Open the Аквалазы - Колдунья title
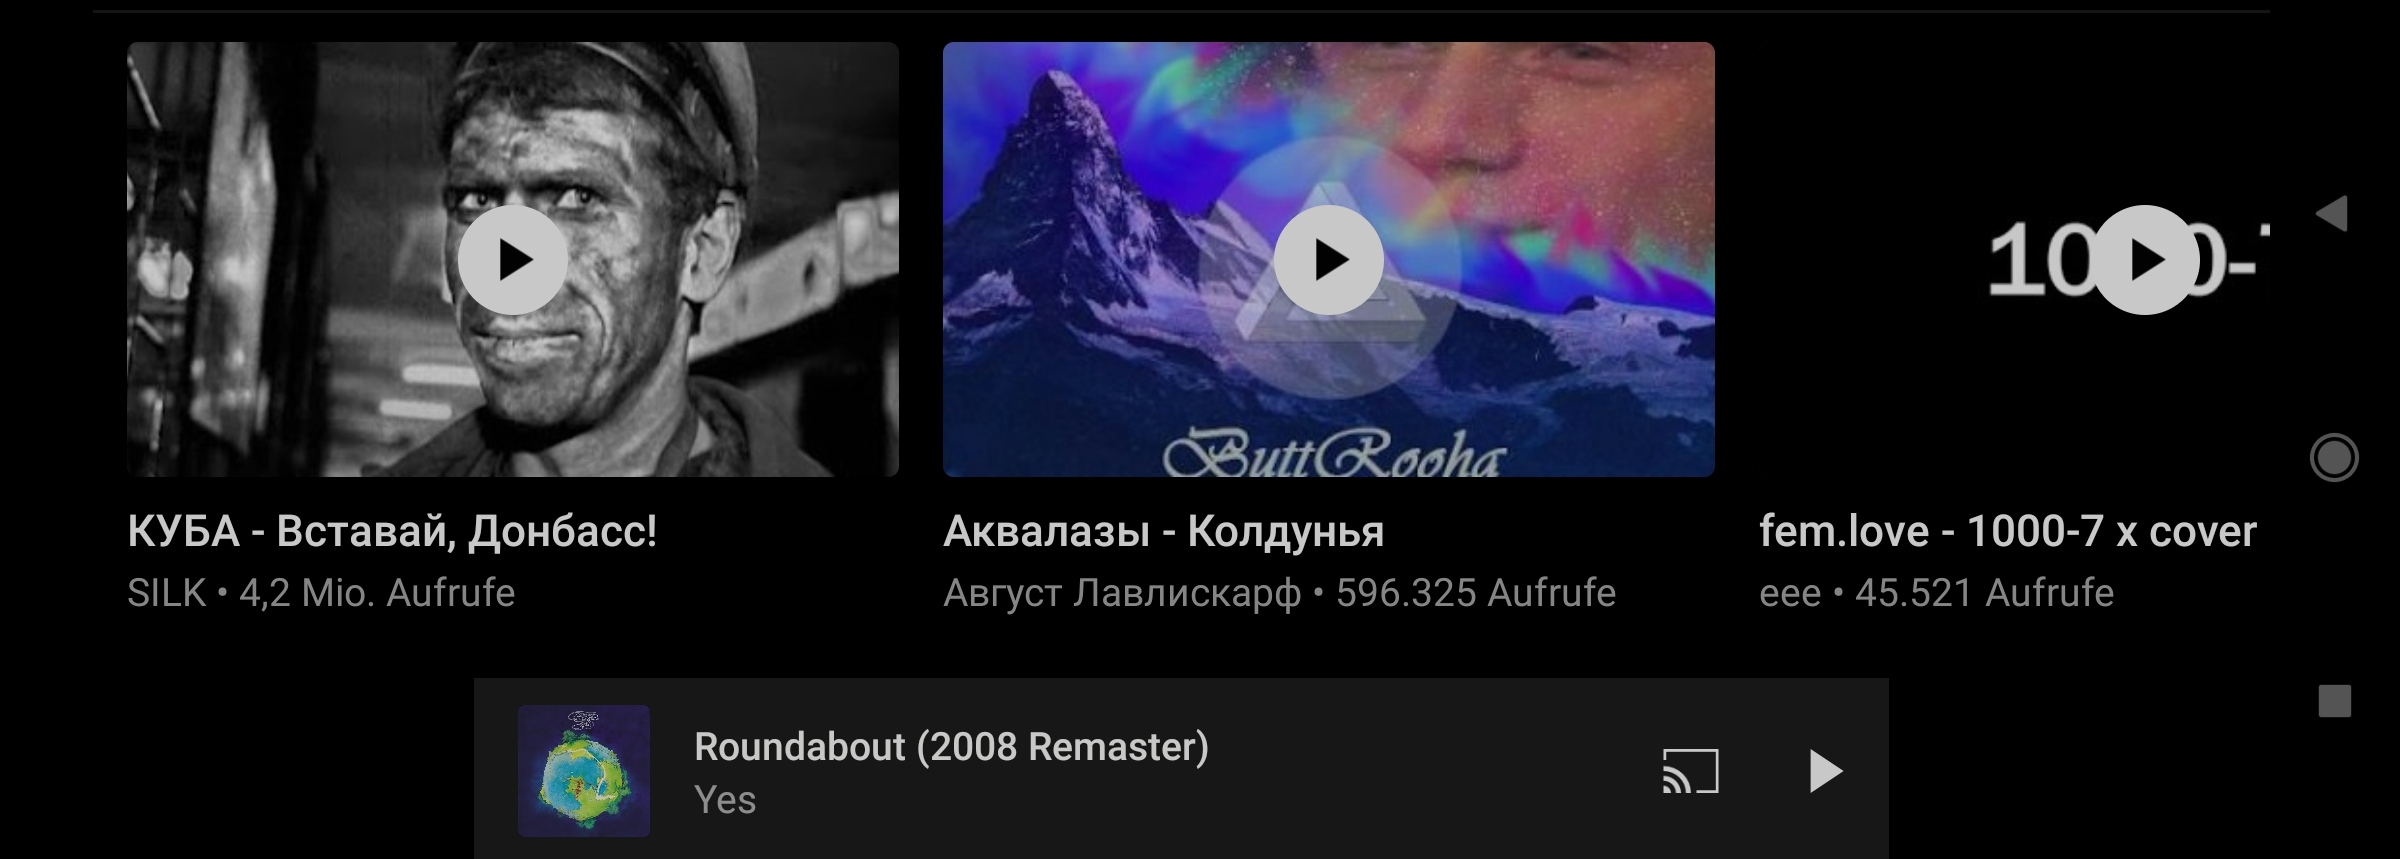 (1163, 531)
